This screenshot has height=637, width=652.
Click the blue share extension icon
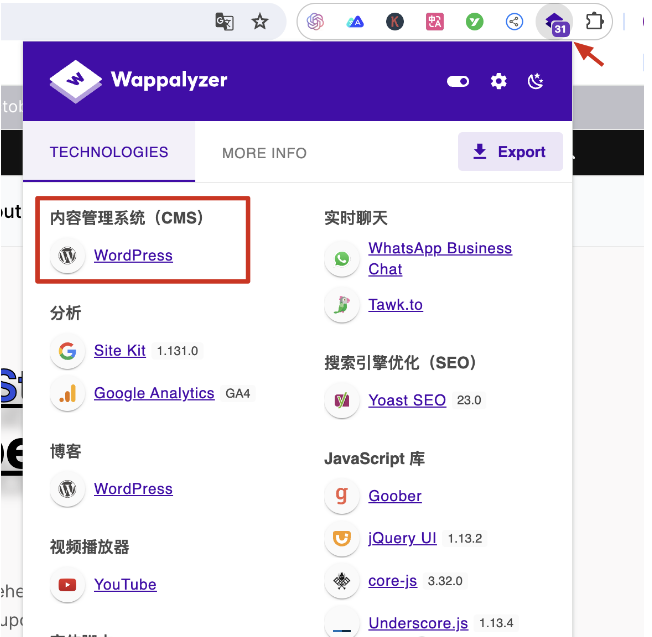514,22
